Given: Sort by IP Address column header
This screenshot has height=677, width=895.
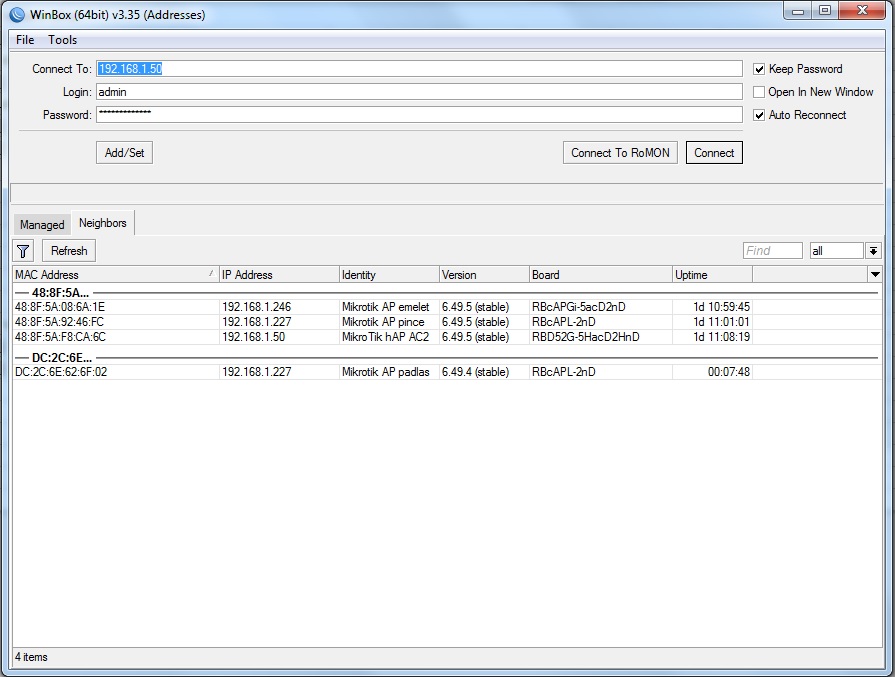Looking at the screenshot, I should pyautogui.click(x=279, y=275).
